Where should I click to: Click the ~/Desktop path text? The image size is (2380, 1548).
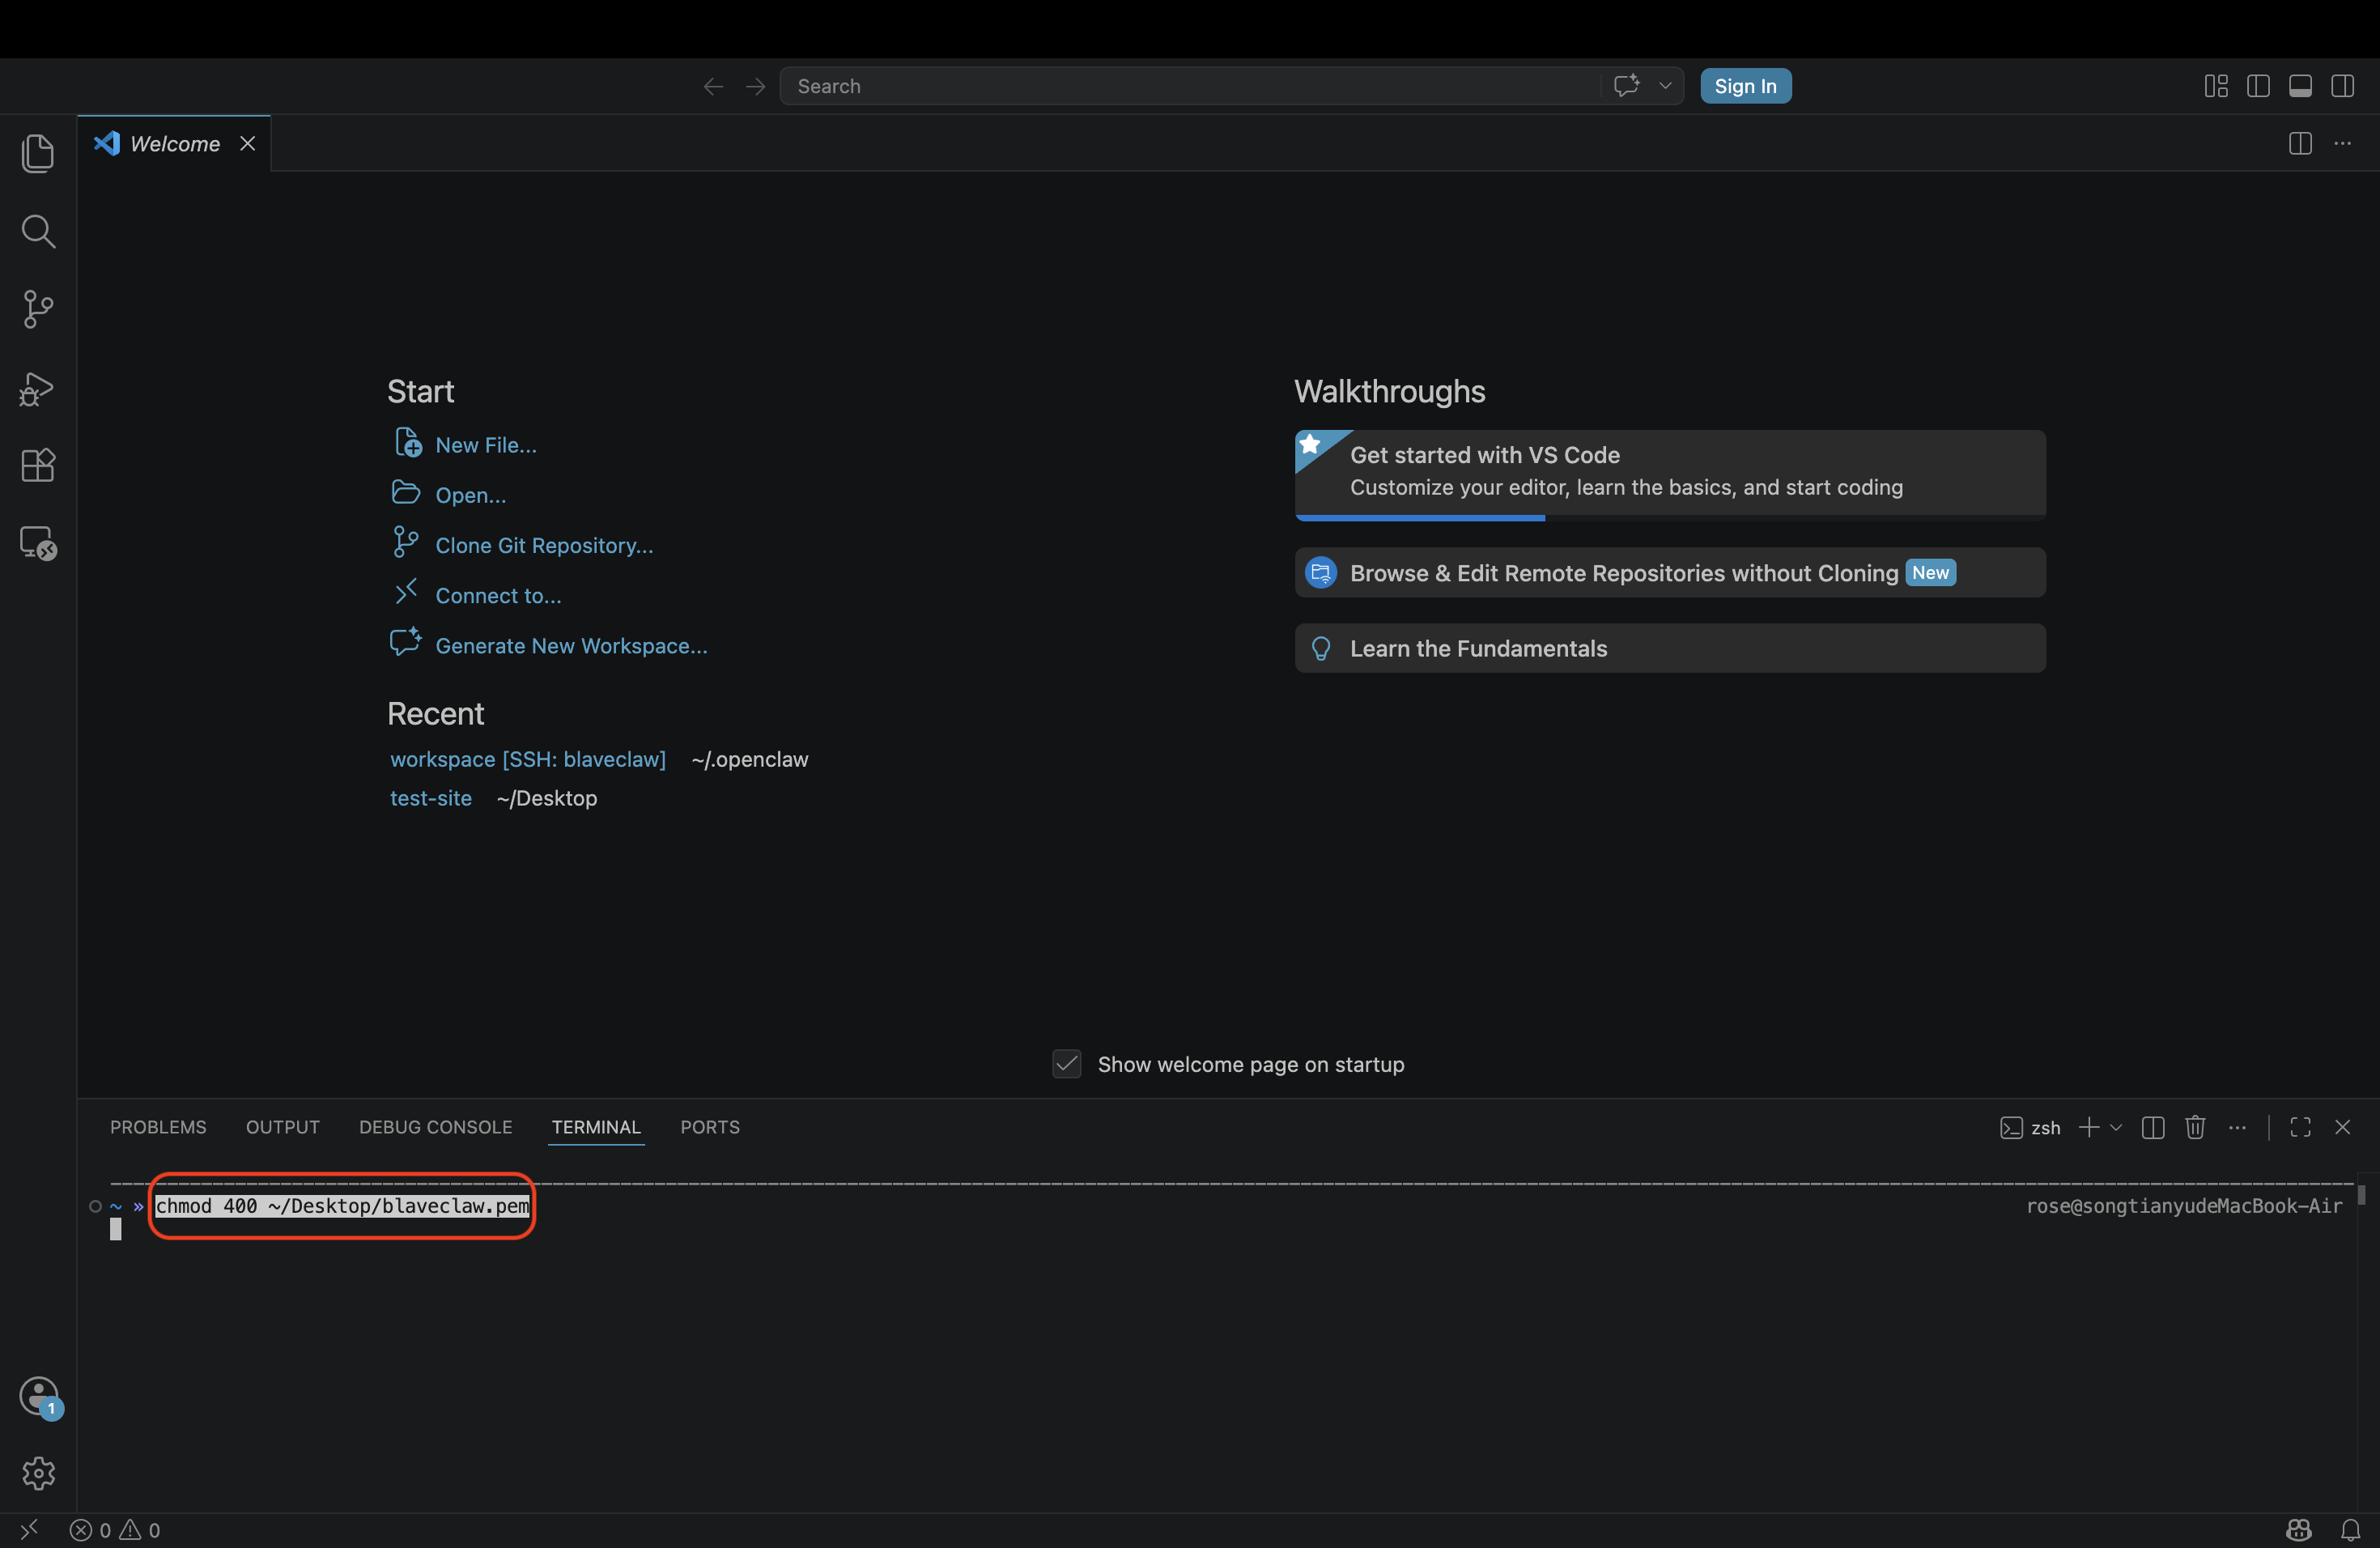click(547, 798)
